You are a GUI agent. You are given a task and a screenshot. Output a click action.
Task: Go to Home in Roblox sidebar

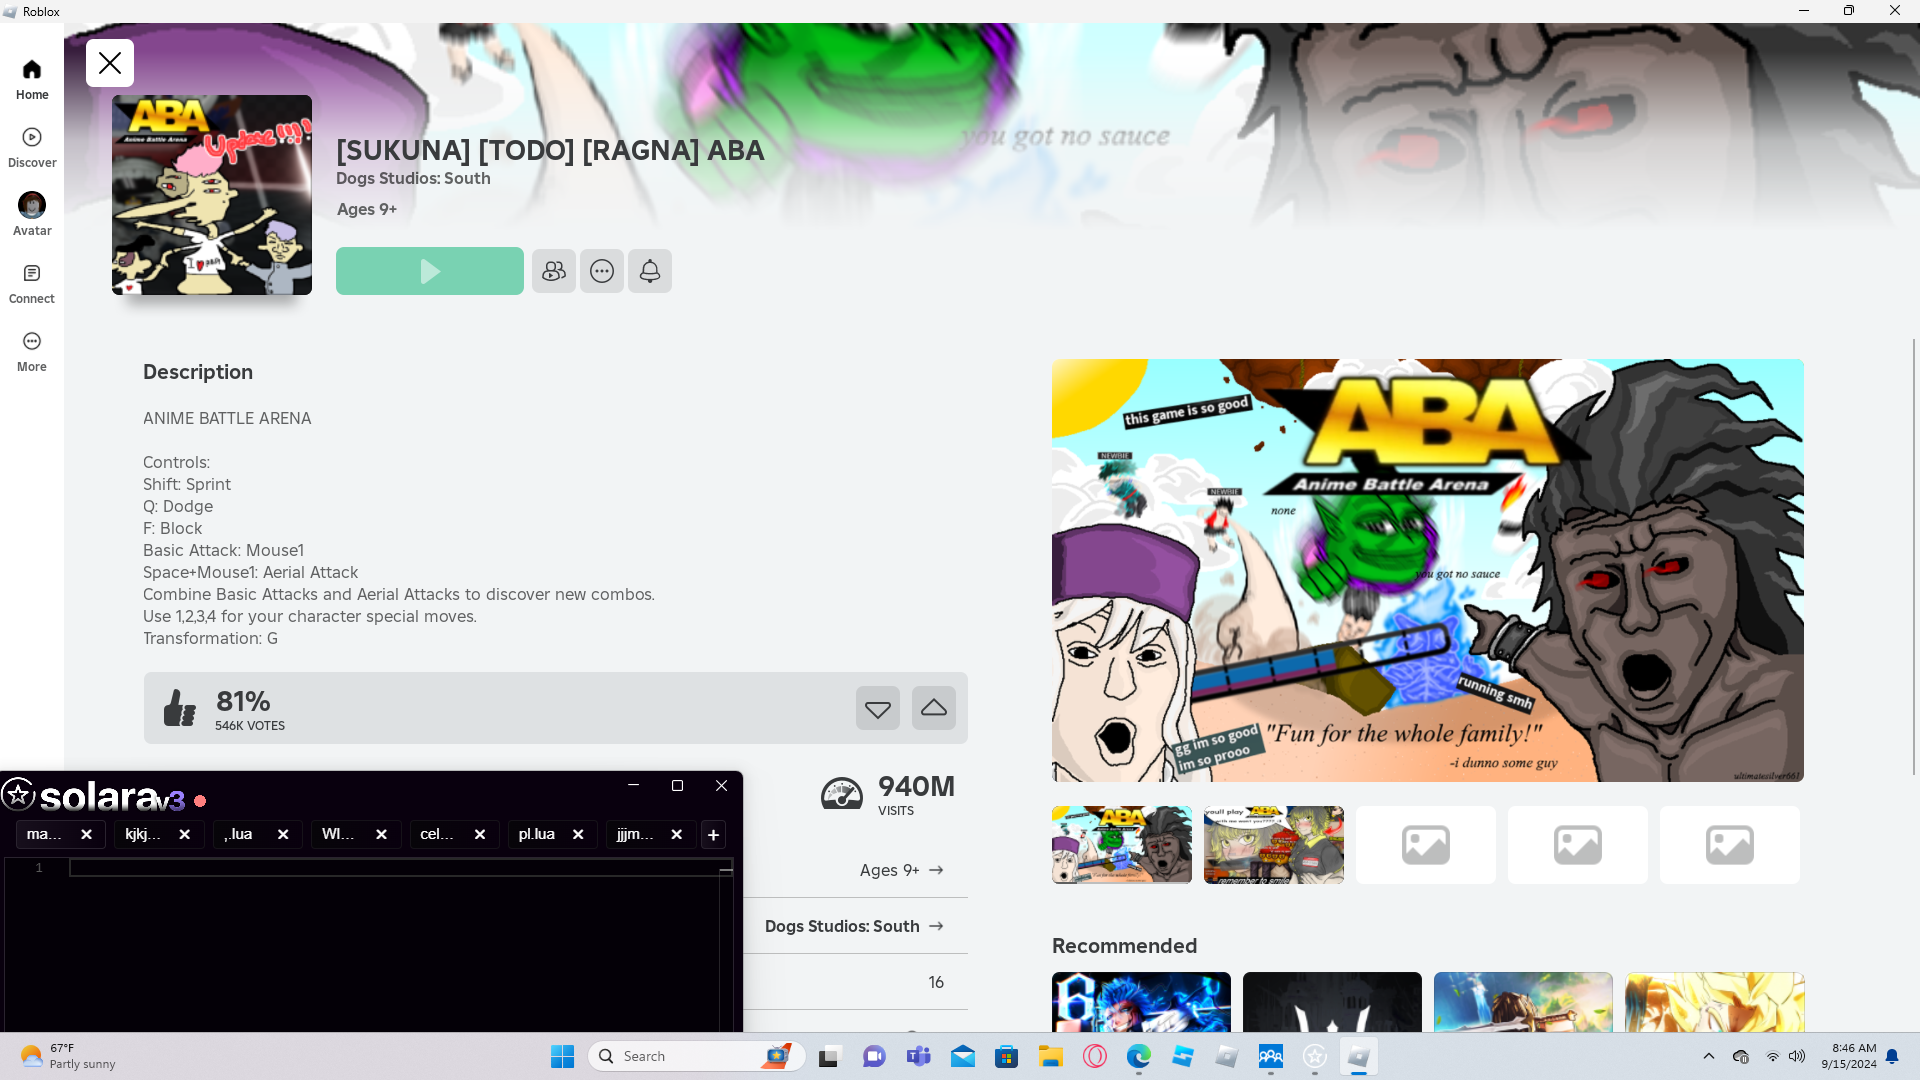point(32,79)
